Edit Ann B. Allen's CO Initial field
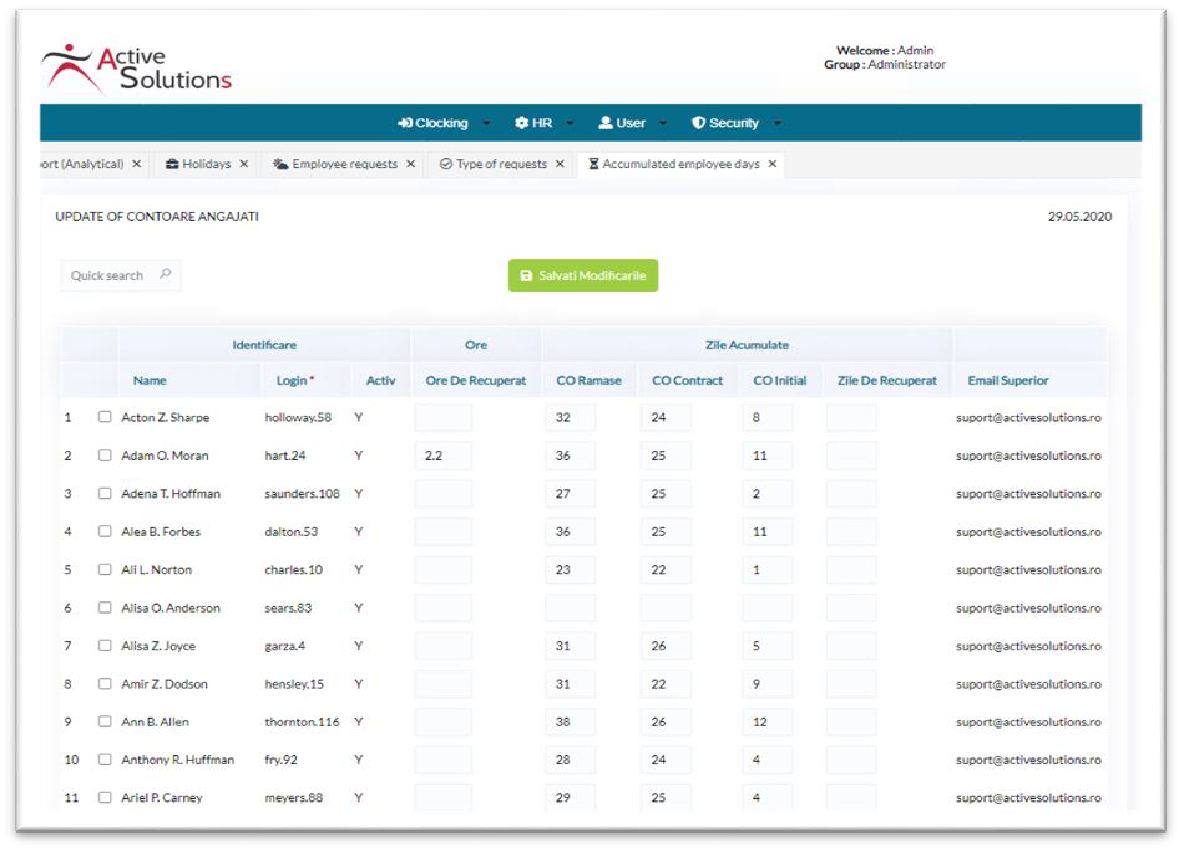 click(767, 721)
